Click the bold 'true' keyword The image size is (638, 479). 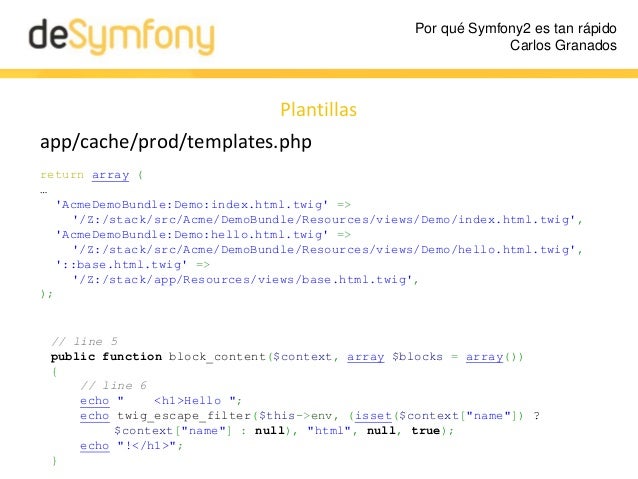pyautogui.click(x=425, y=431)
